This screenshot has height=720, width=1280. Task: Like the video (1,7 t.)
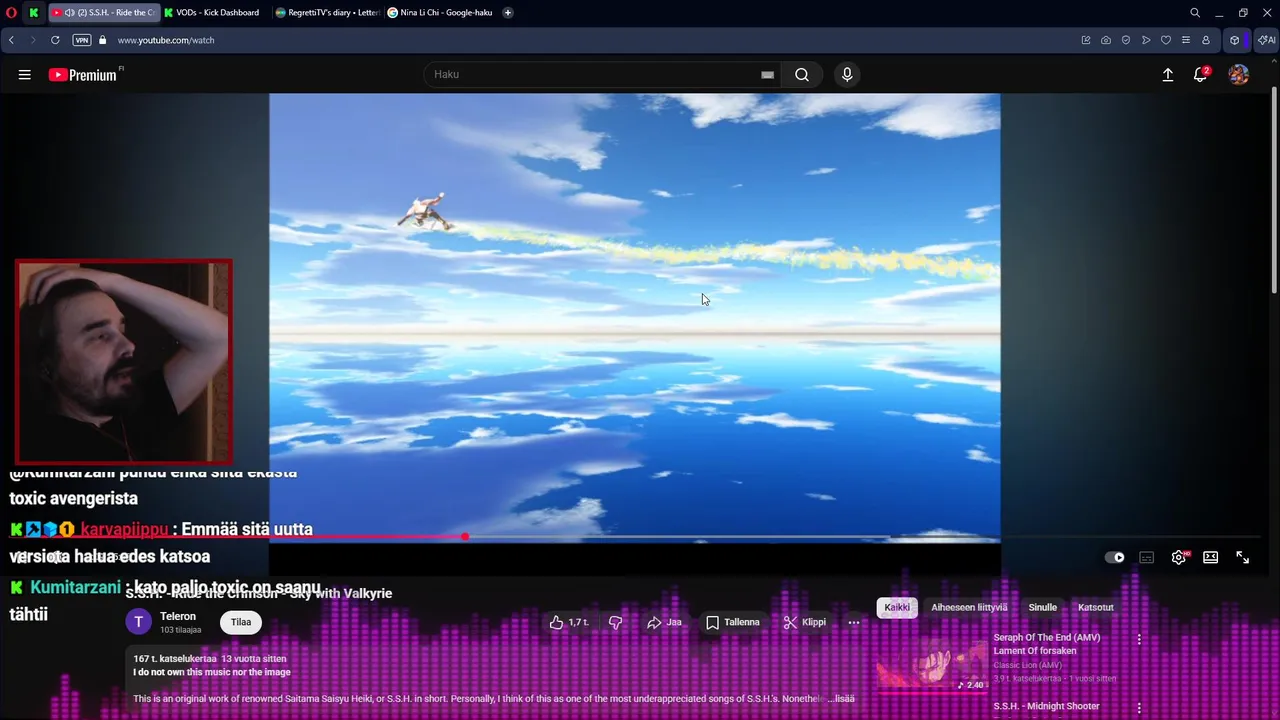click(x=568, y=622)
